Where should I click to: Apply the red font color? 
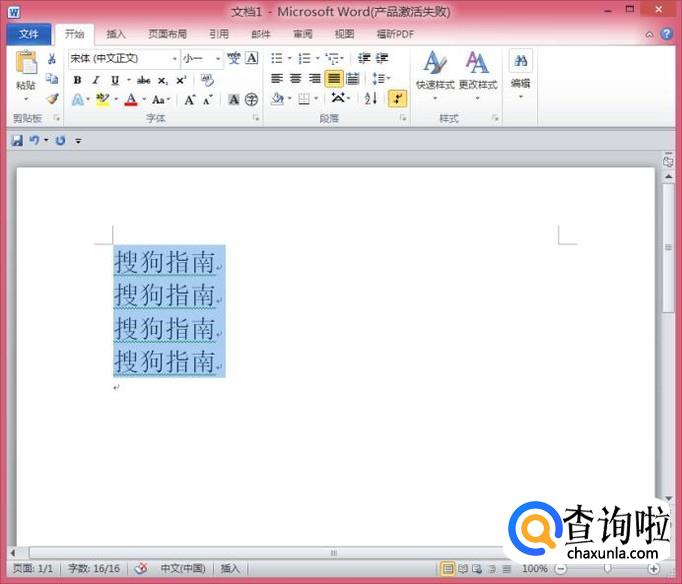[131, 100]
